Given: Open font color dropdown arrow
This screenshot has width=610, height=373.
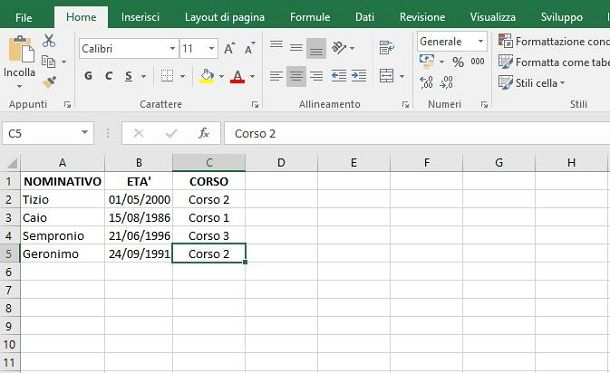Looking at the screenshot, I should pos(252,76).
